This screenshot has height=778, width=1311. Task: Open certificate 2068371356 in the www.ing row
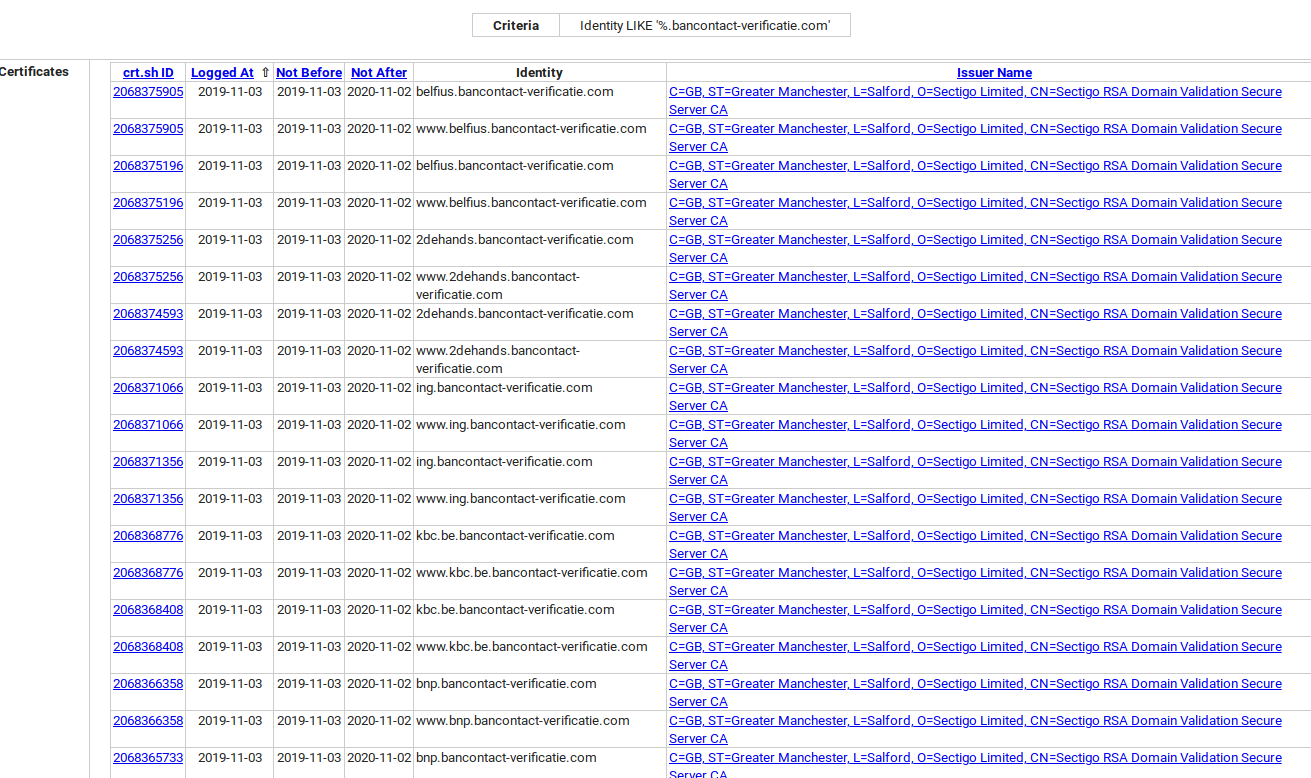(x=148, y=499)
